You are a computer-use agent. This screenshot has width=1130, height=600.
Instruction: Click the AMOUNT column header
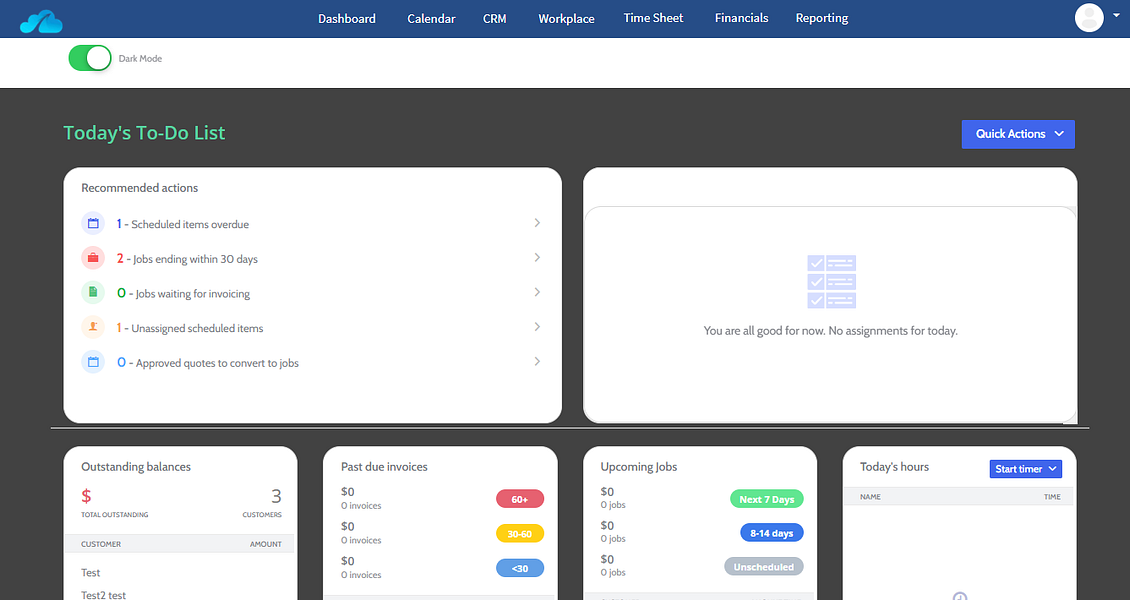point(266,544)
